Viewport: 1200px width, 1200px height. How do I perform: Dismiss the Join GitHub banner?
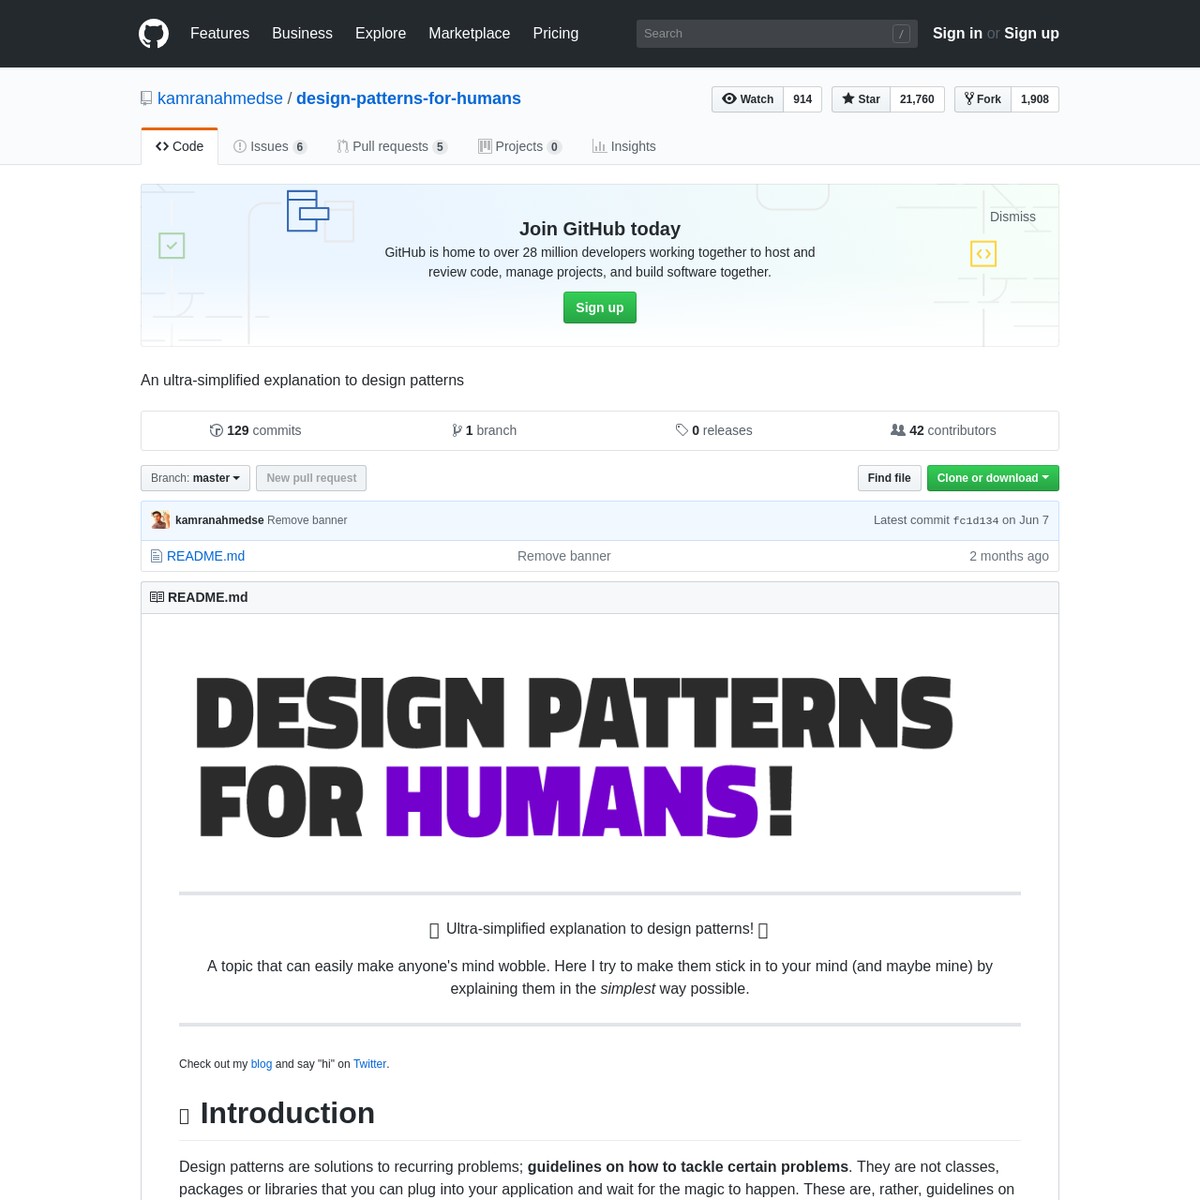tap(1012, 216)
